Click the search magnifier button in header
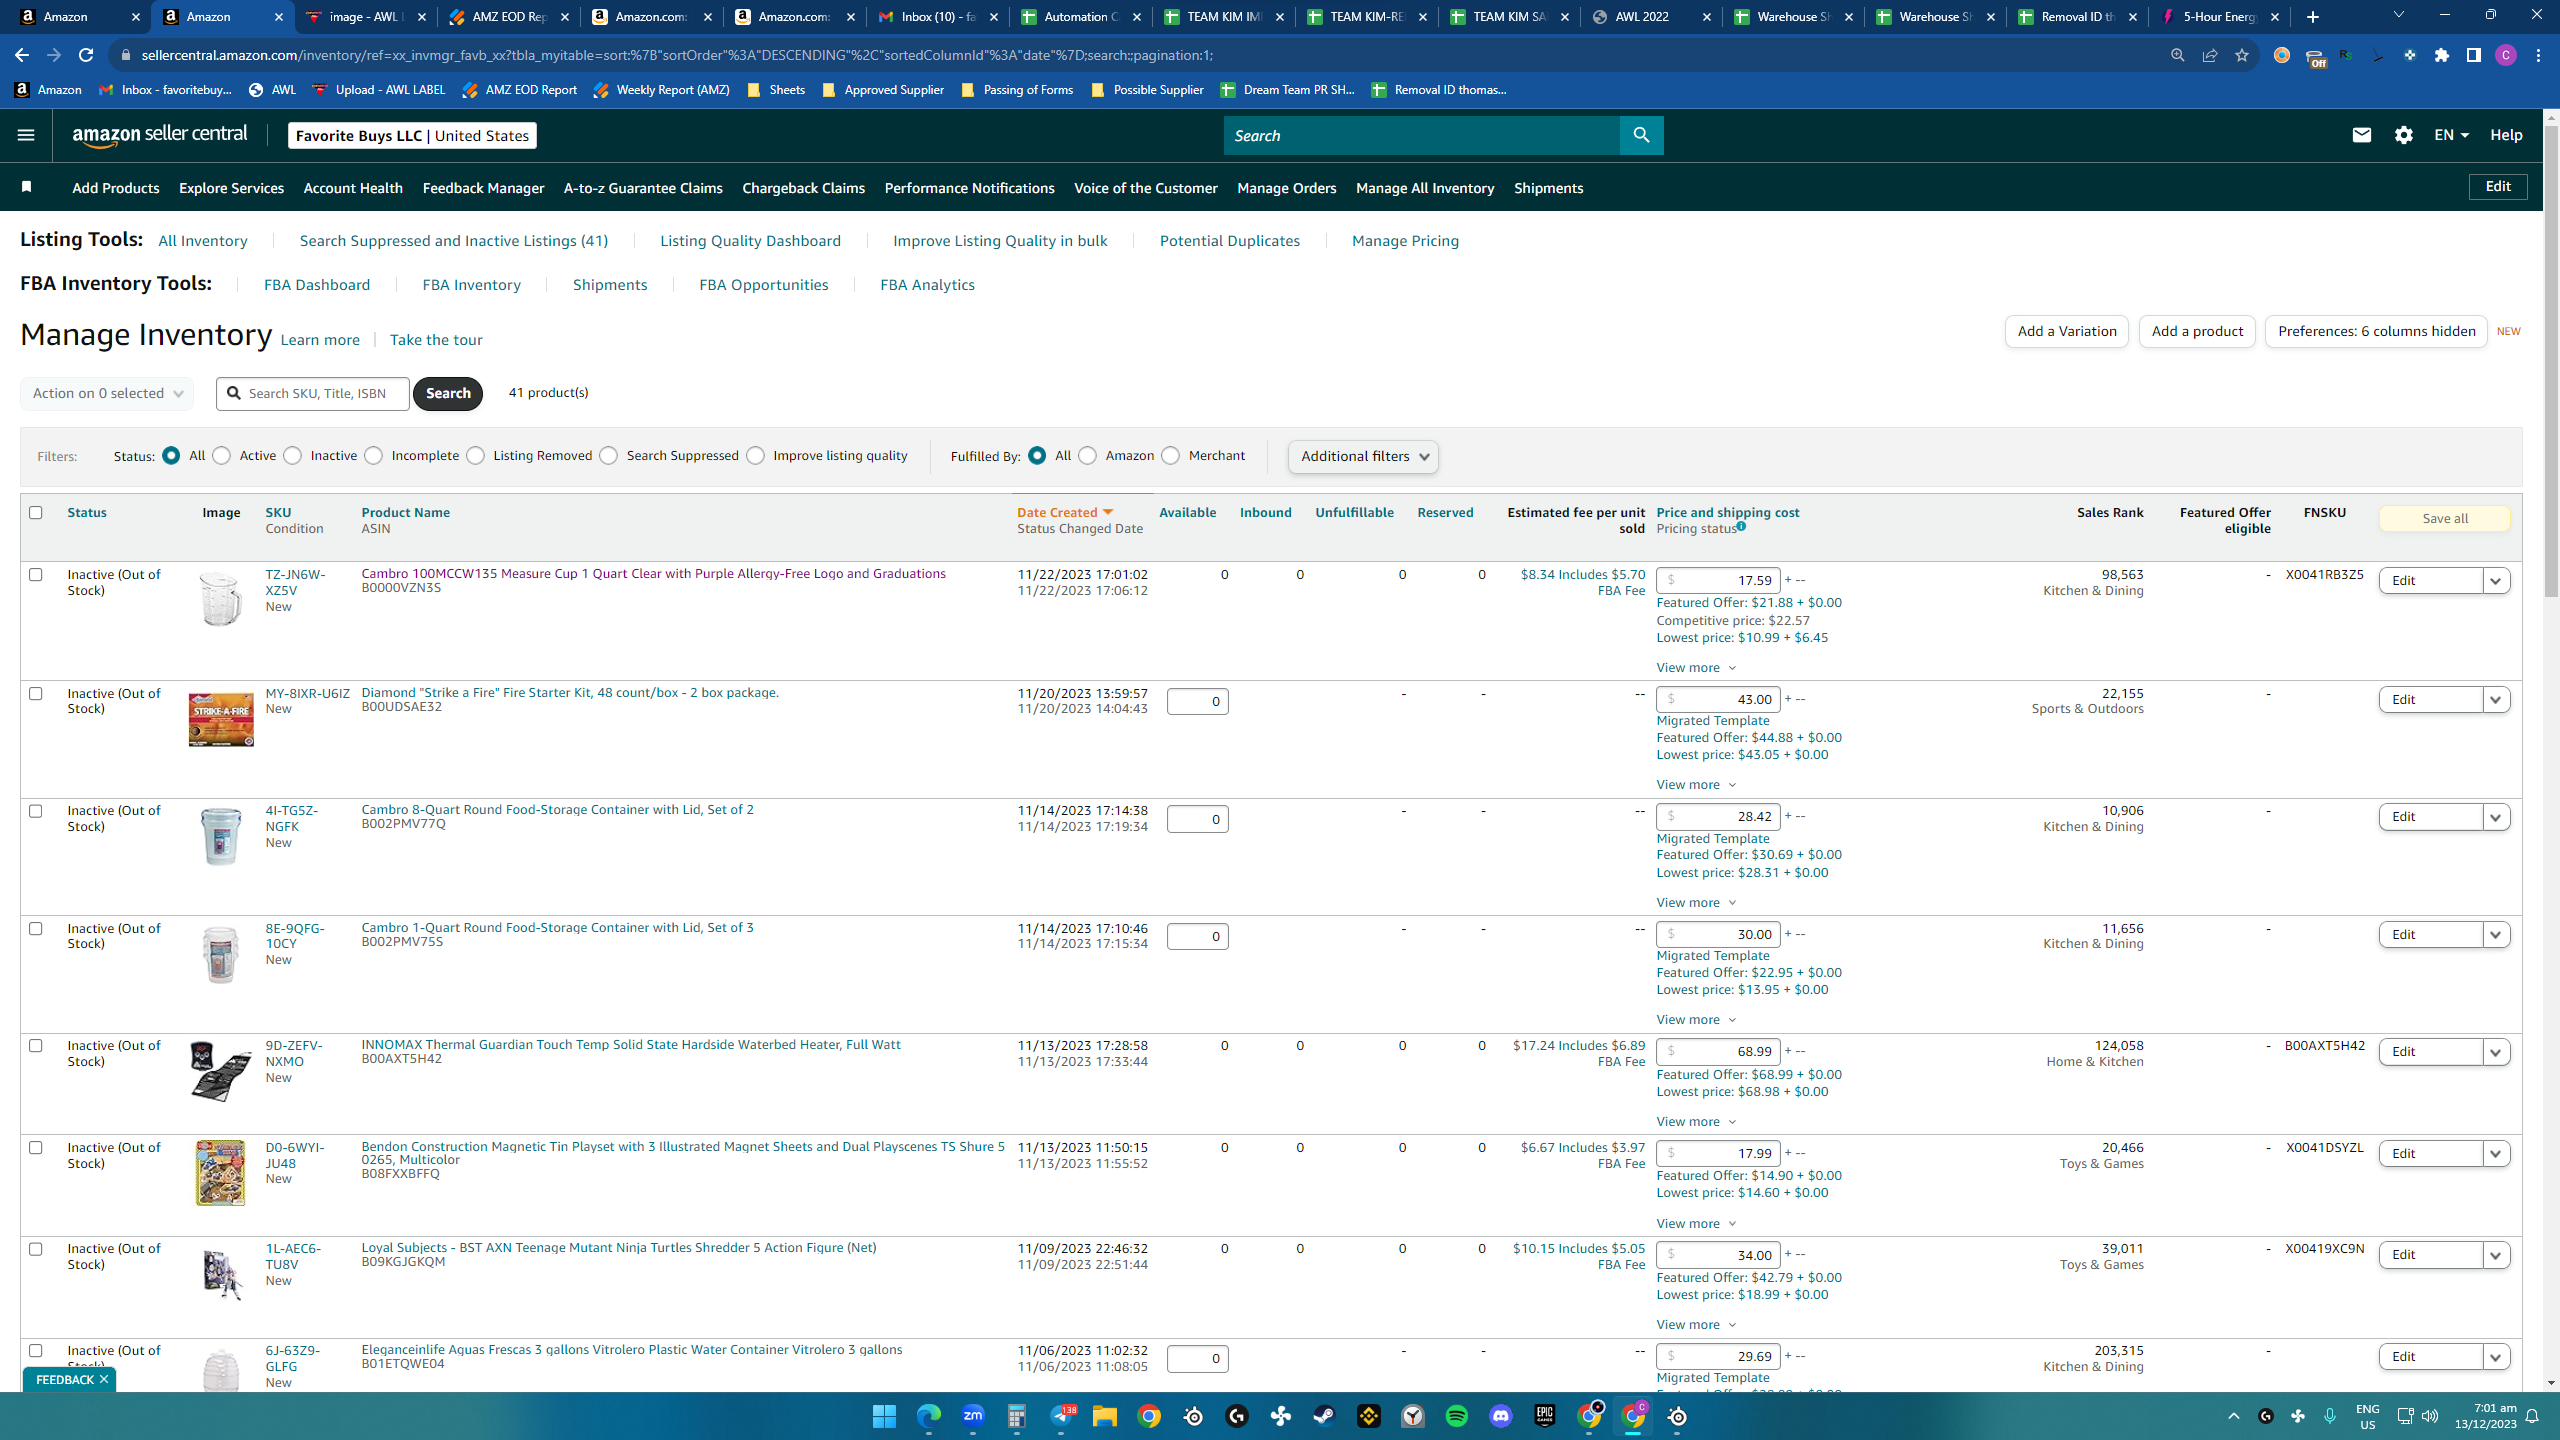Viewport: 2560px width, 1440px height. [1641, 135]
